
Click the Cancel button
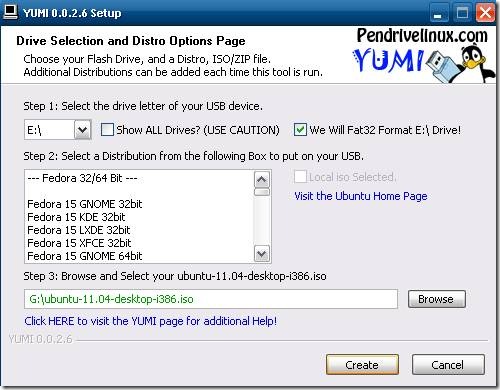click(448, 365)
